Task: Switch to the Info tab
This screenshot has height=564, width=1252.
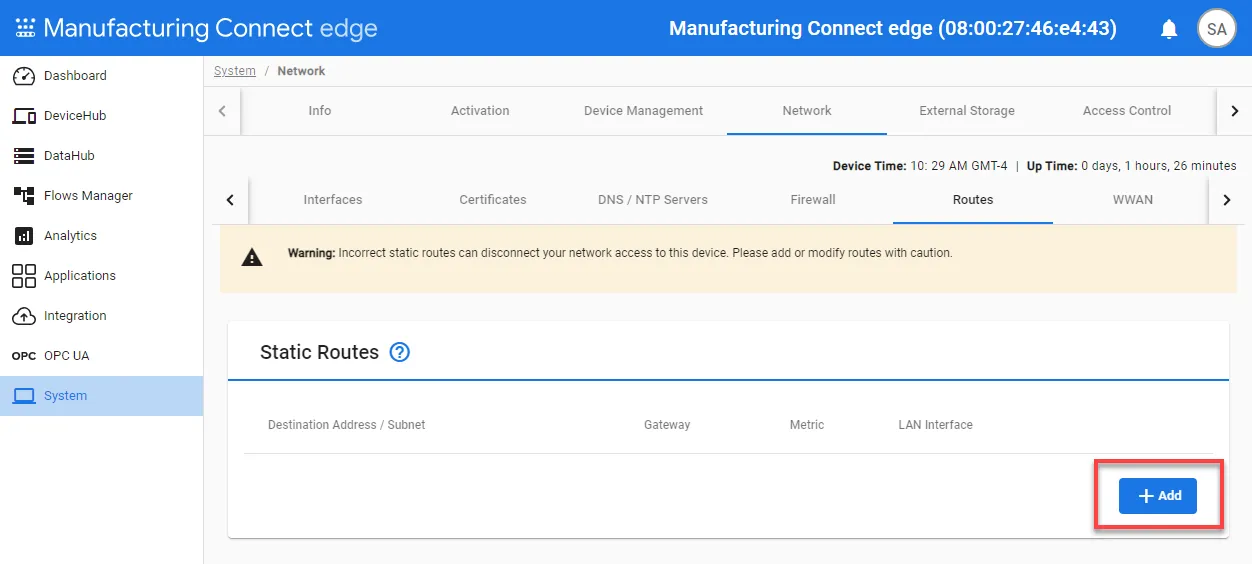Action: [320, 111]
